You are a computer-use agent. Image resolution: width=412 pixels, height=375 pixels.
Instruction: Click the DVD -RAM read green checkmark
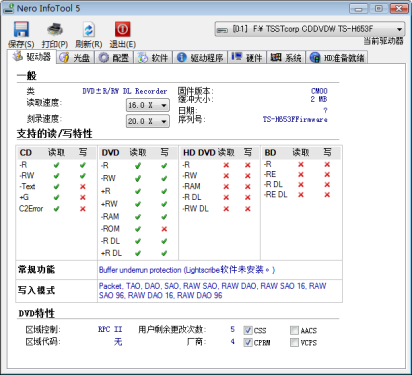[138, 217]
